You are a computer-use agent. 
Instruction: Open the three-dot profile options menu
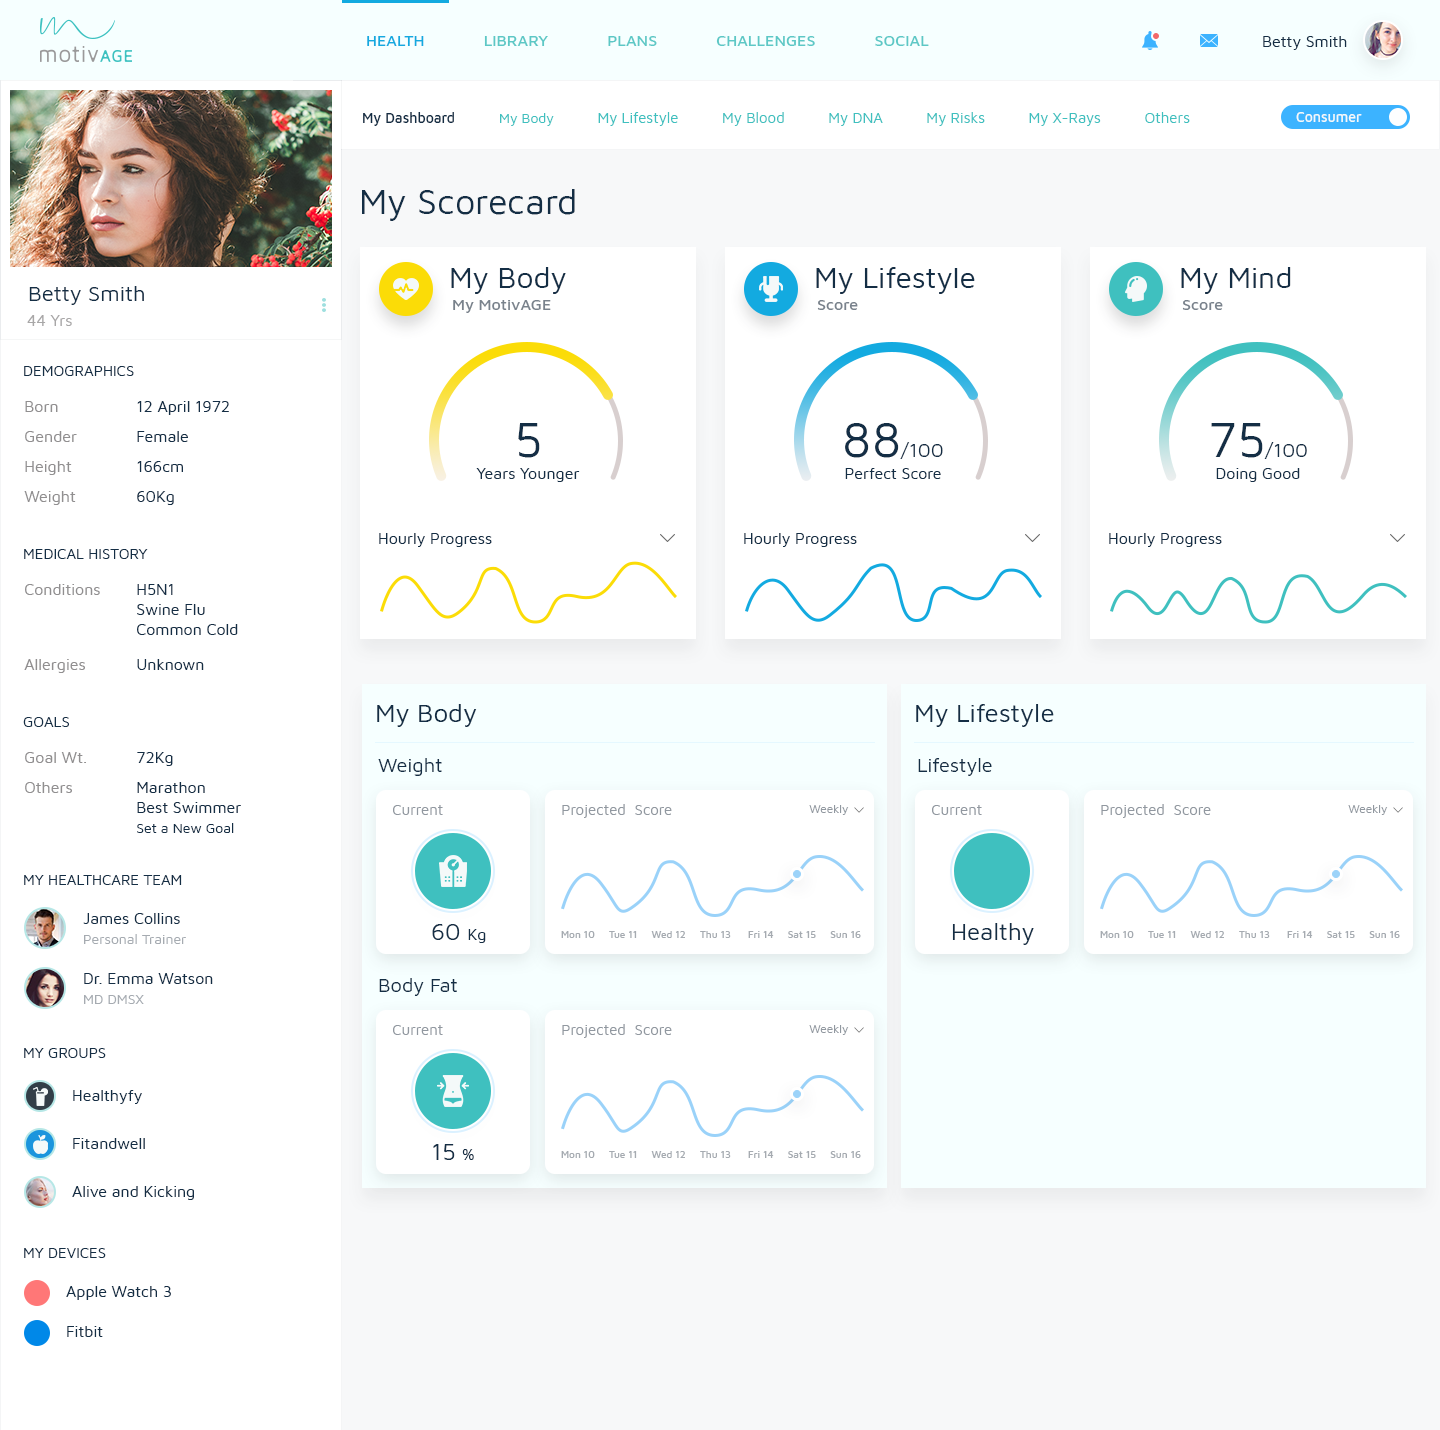pos(324,305)
